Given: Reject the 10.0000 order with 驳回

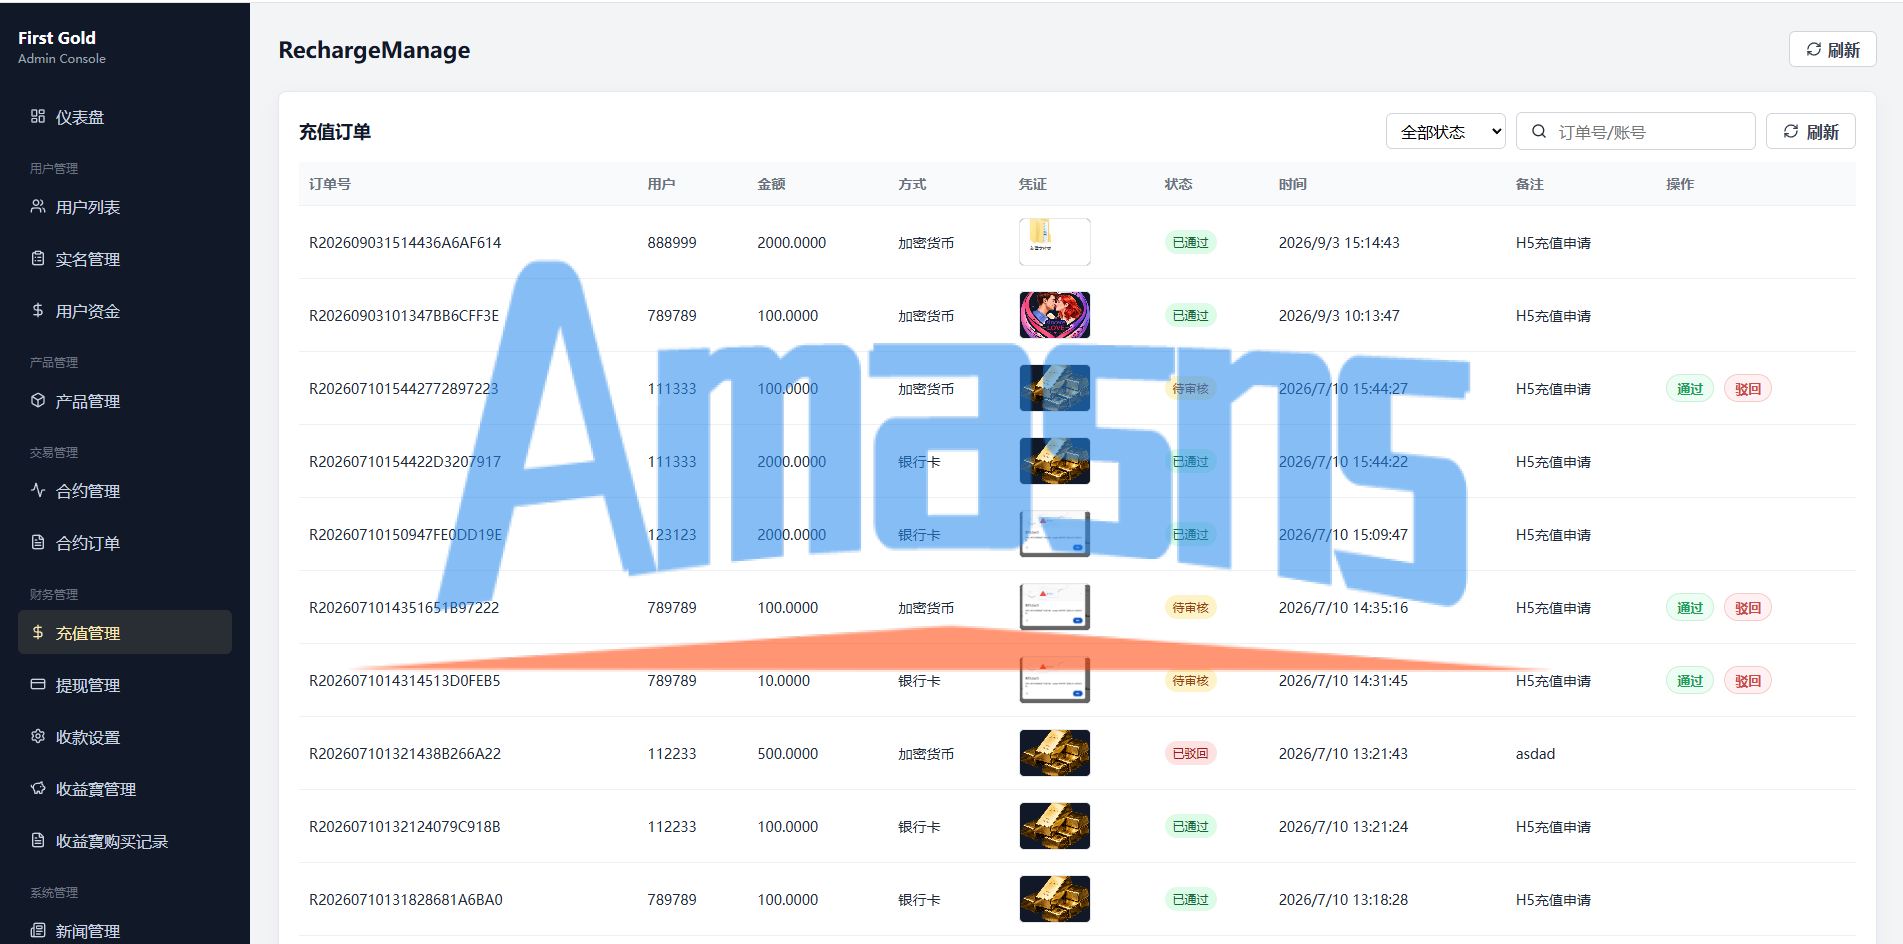Looking at the screenshot, I should (x=1748, y=680).
